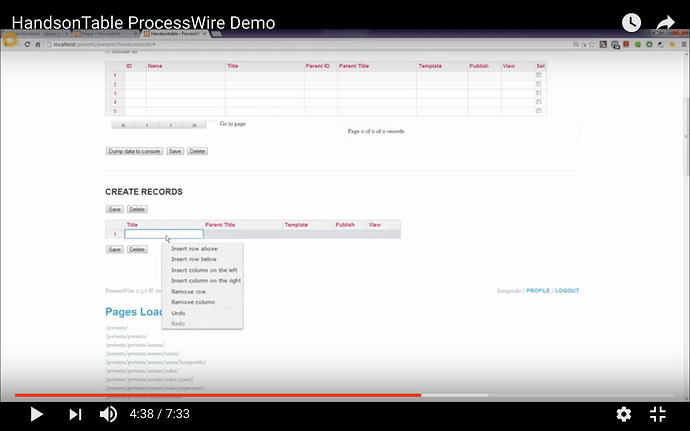
Task: Select the active Title cell in row 1
Action: pyautogui.click(x=164, y=234)
